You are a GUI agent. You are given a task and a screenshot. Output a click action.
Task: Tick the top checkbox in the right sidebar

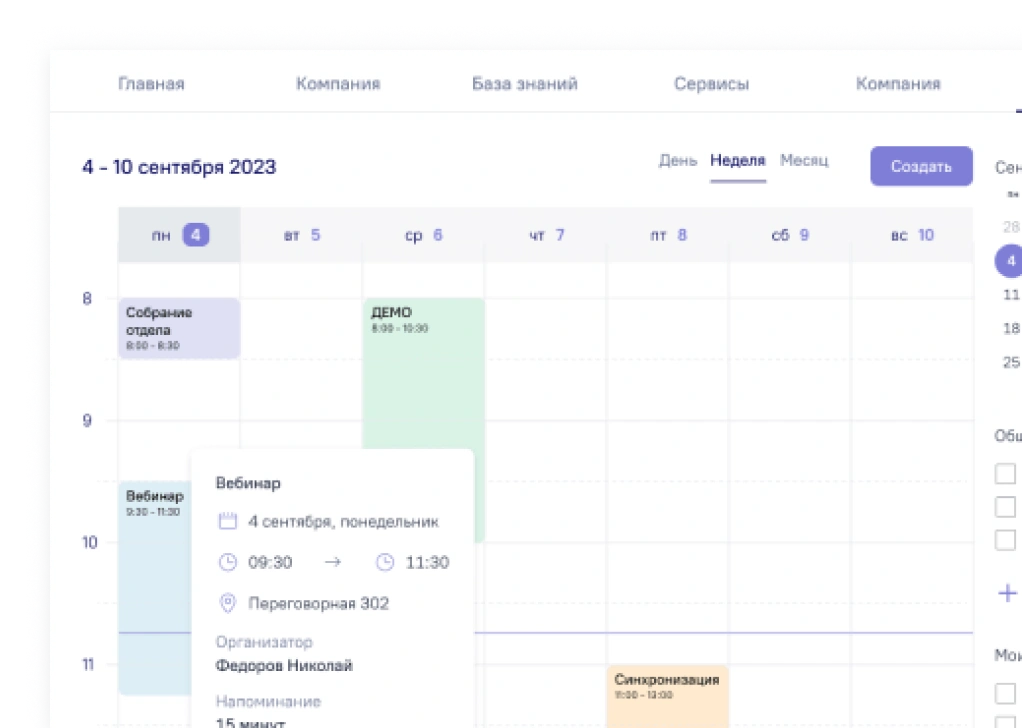pos(1005,474)
